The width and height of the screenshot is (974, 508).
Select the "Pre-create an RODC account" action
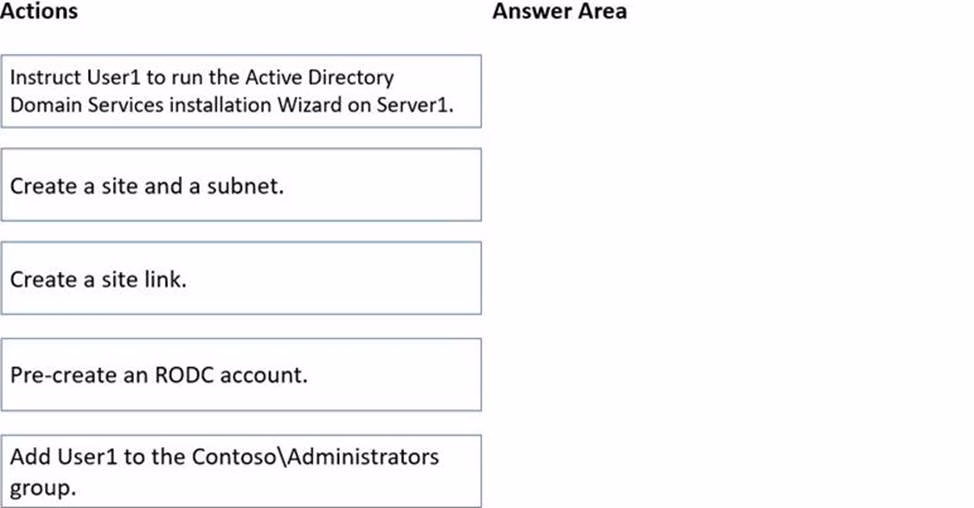tap(240, 375)
